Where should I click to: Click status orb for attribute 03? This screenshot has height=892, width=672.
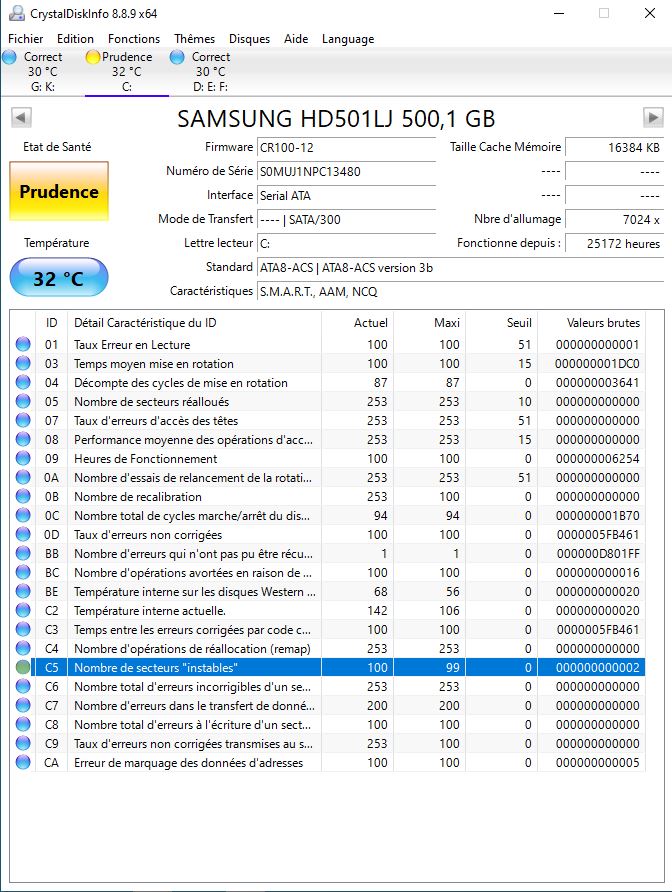pos(23,363)
